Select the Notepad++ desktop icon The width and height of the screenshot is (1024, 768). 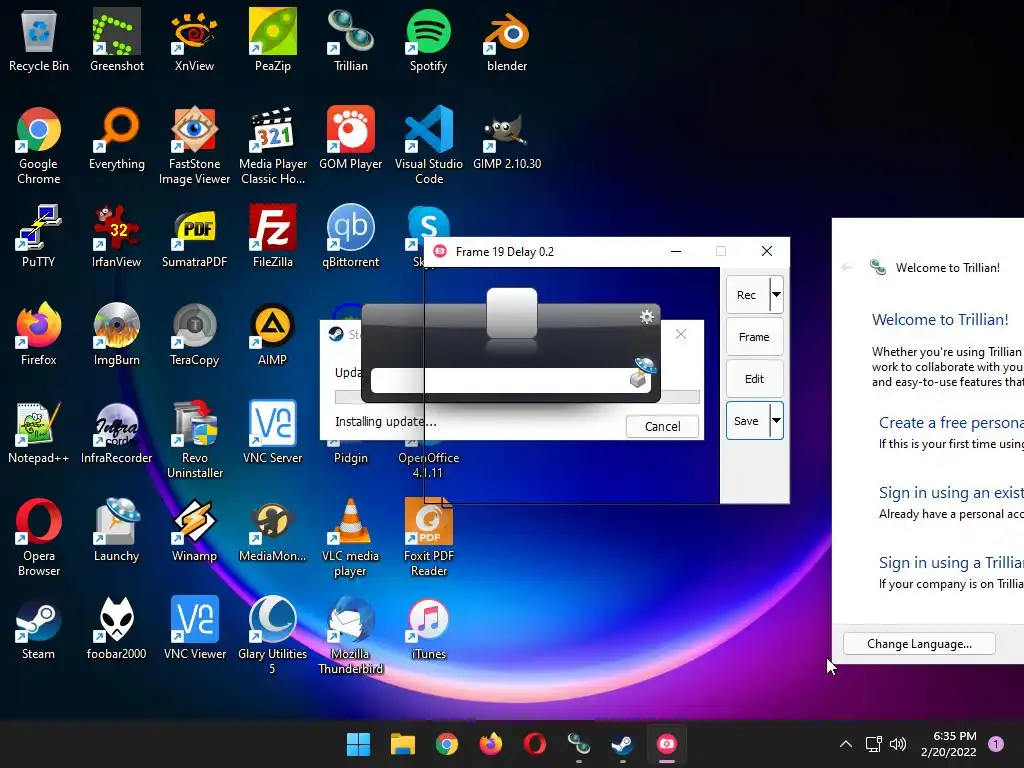pos(39,432)
